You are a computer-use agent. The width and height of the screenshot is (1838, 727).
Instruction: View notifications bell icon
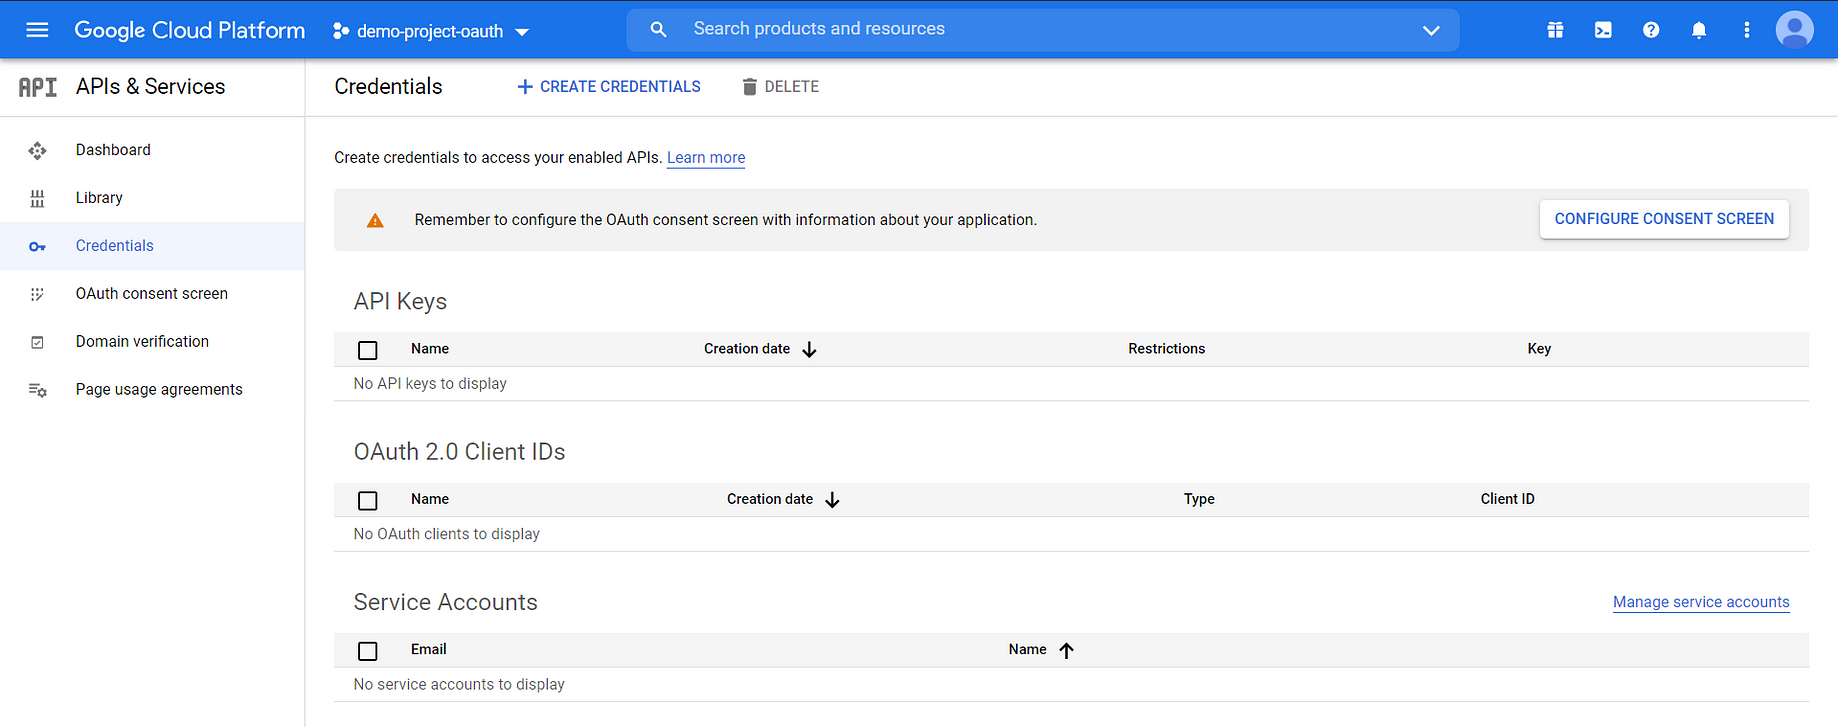click(x=1699, y=30)
